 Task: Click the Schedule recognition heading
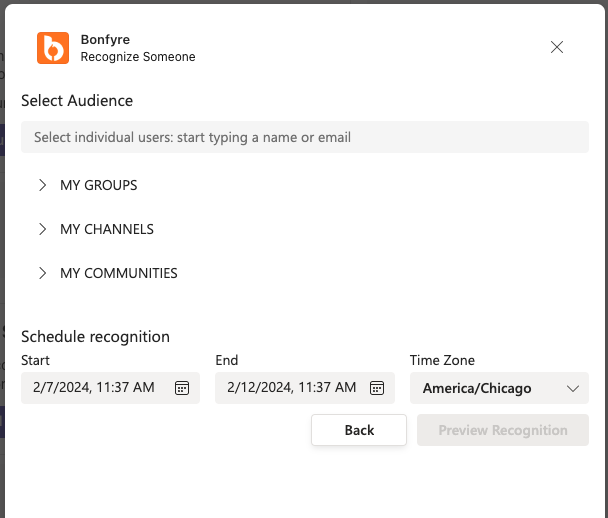point(95,337)
